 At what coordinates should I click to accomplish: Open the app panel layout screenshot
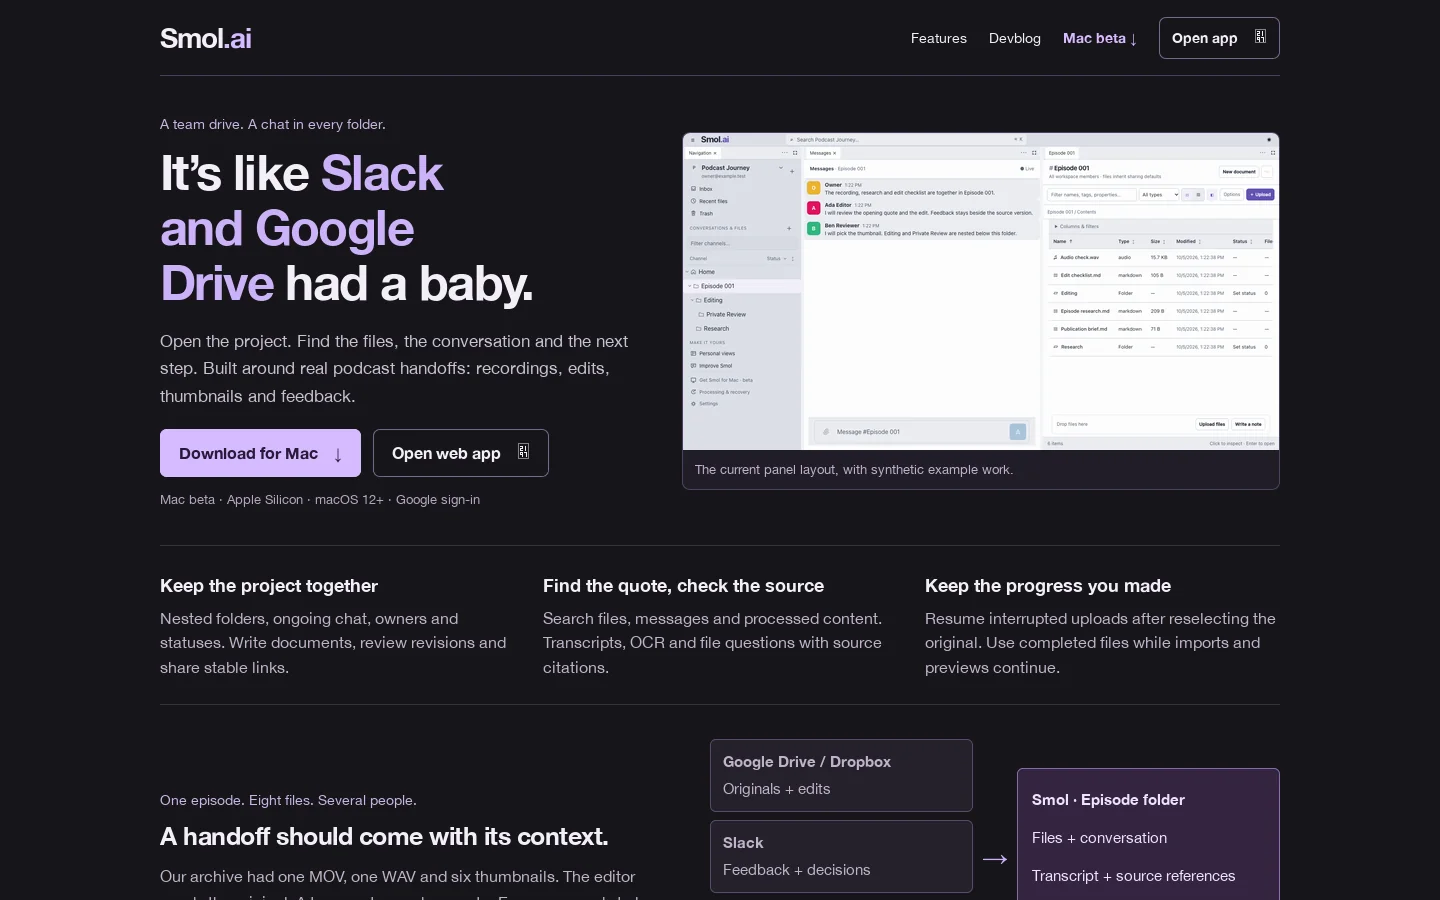(980, 291)
